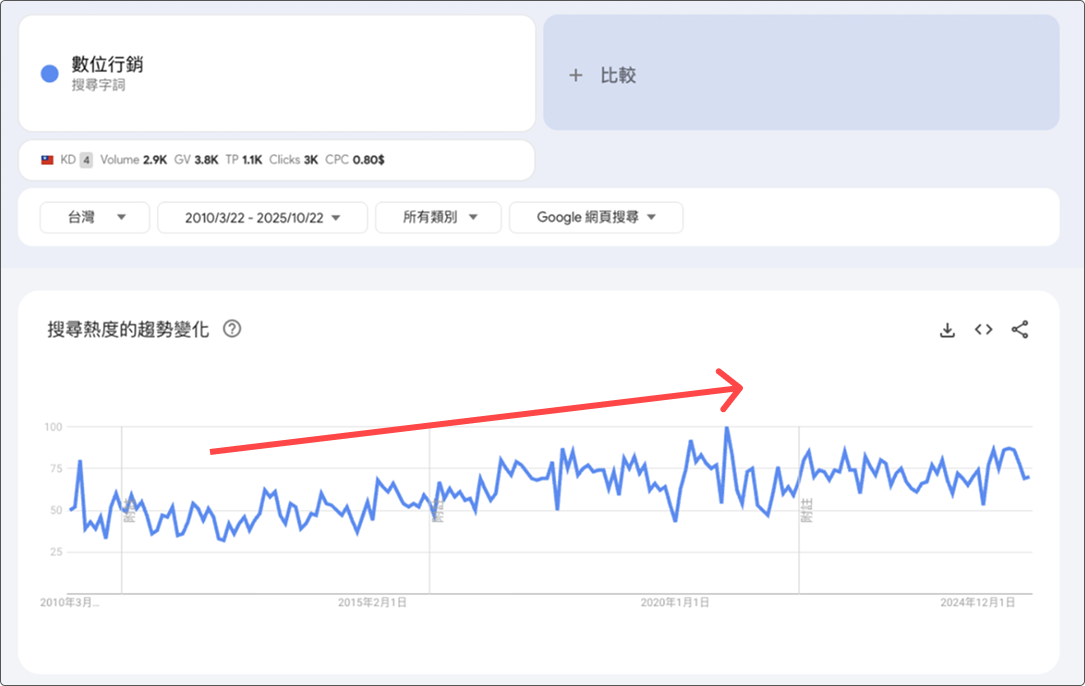Expand the 所有類別 category dropdown

438,217
